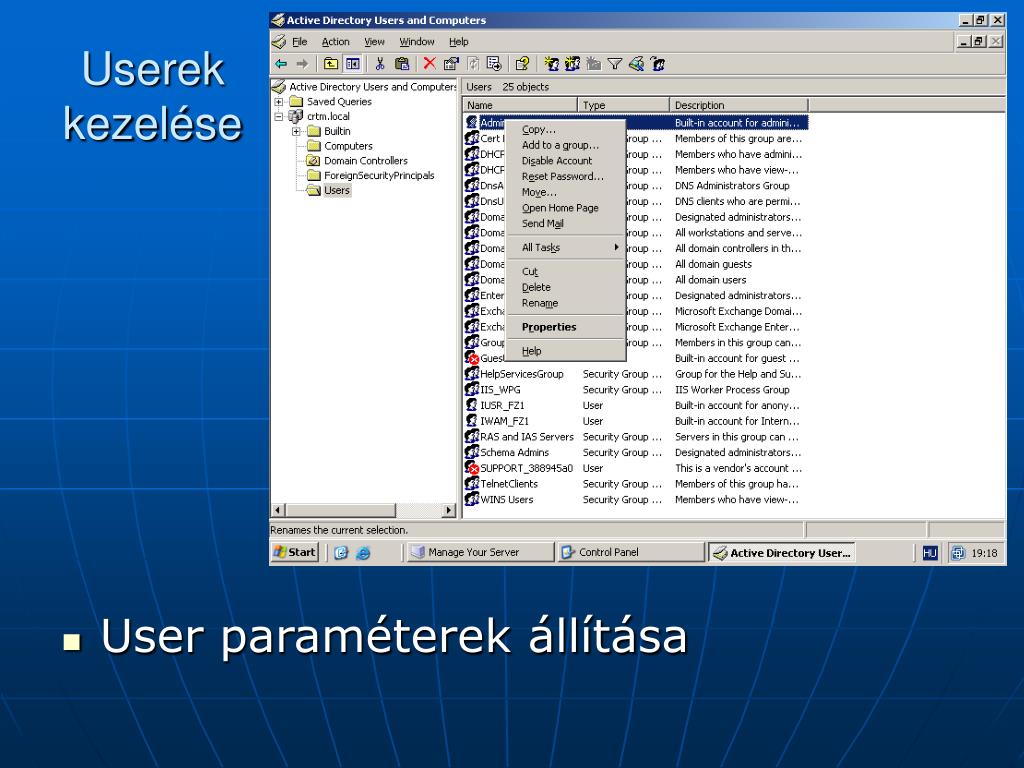This screenshot has height=768, width=1024.
Task: Click the Cut scissors toolbar icon
Action: coord(380,64)
